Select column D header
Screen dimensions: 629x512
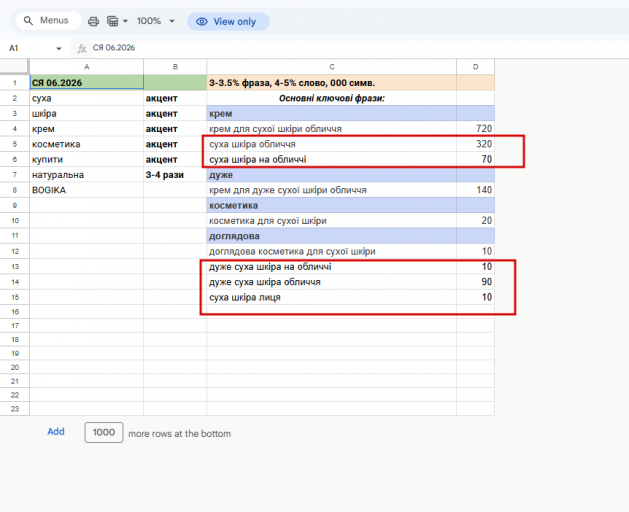(x=475, y=67)
